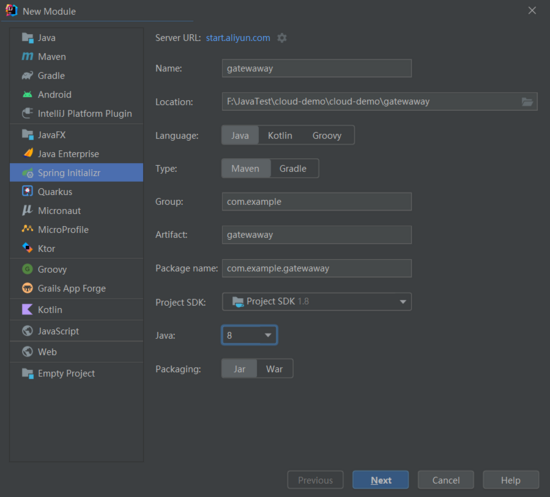Screen dimensions: 550x497
Task: Click the Help button
Action: tap(511, 480)
